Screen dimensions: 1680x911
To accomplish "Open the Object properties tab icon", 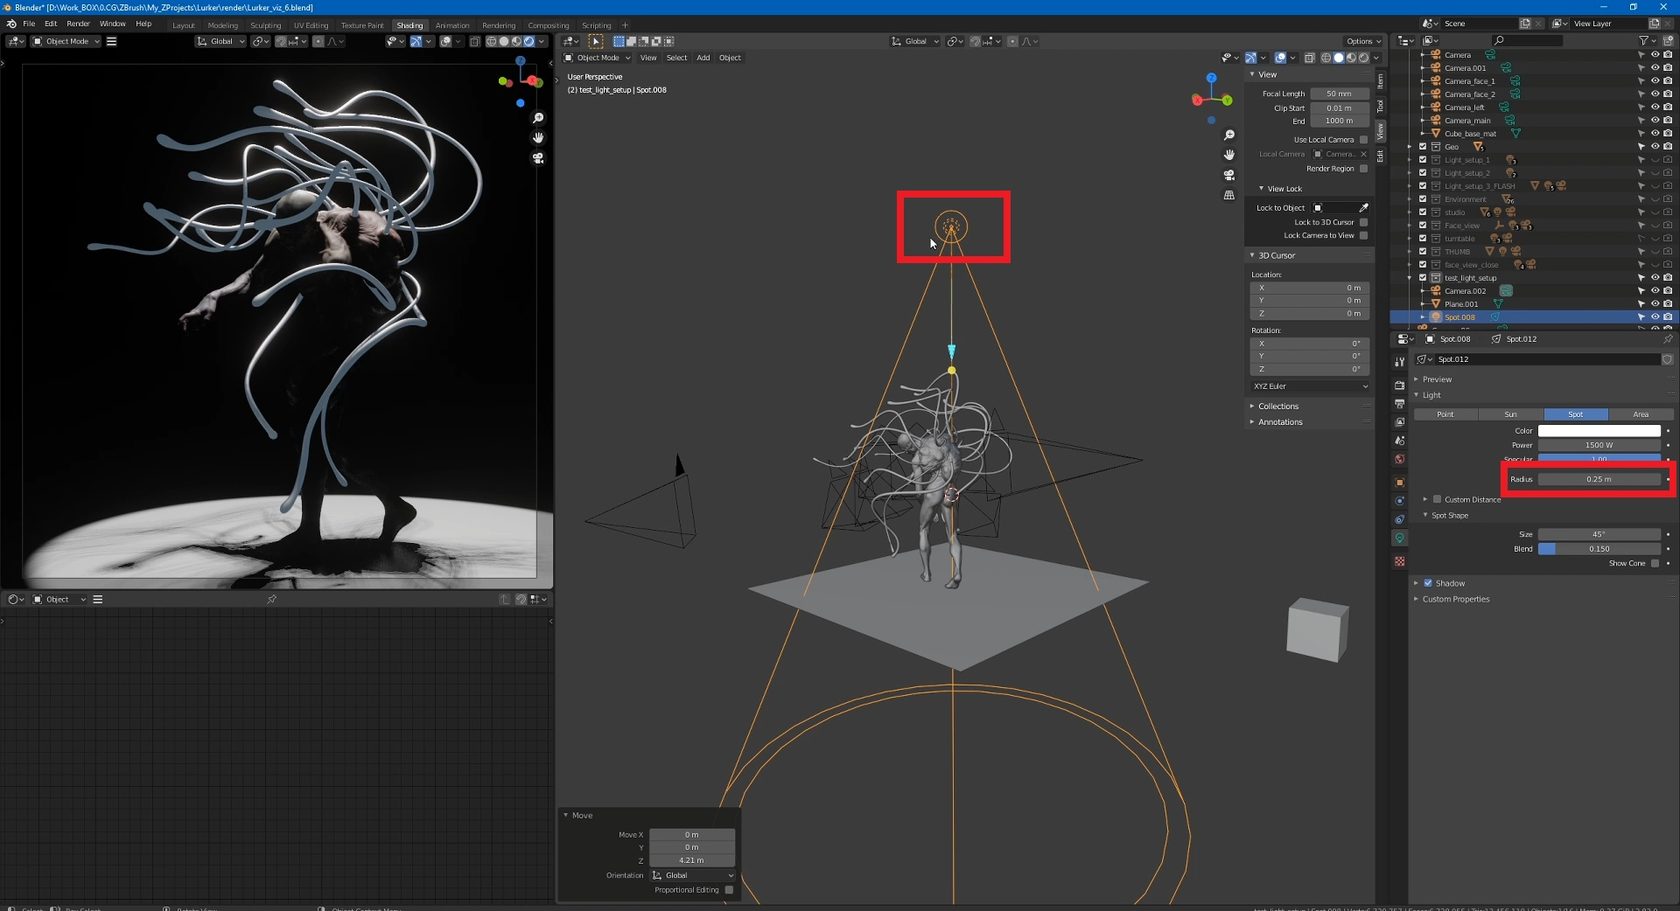I will coord(1400,483).
